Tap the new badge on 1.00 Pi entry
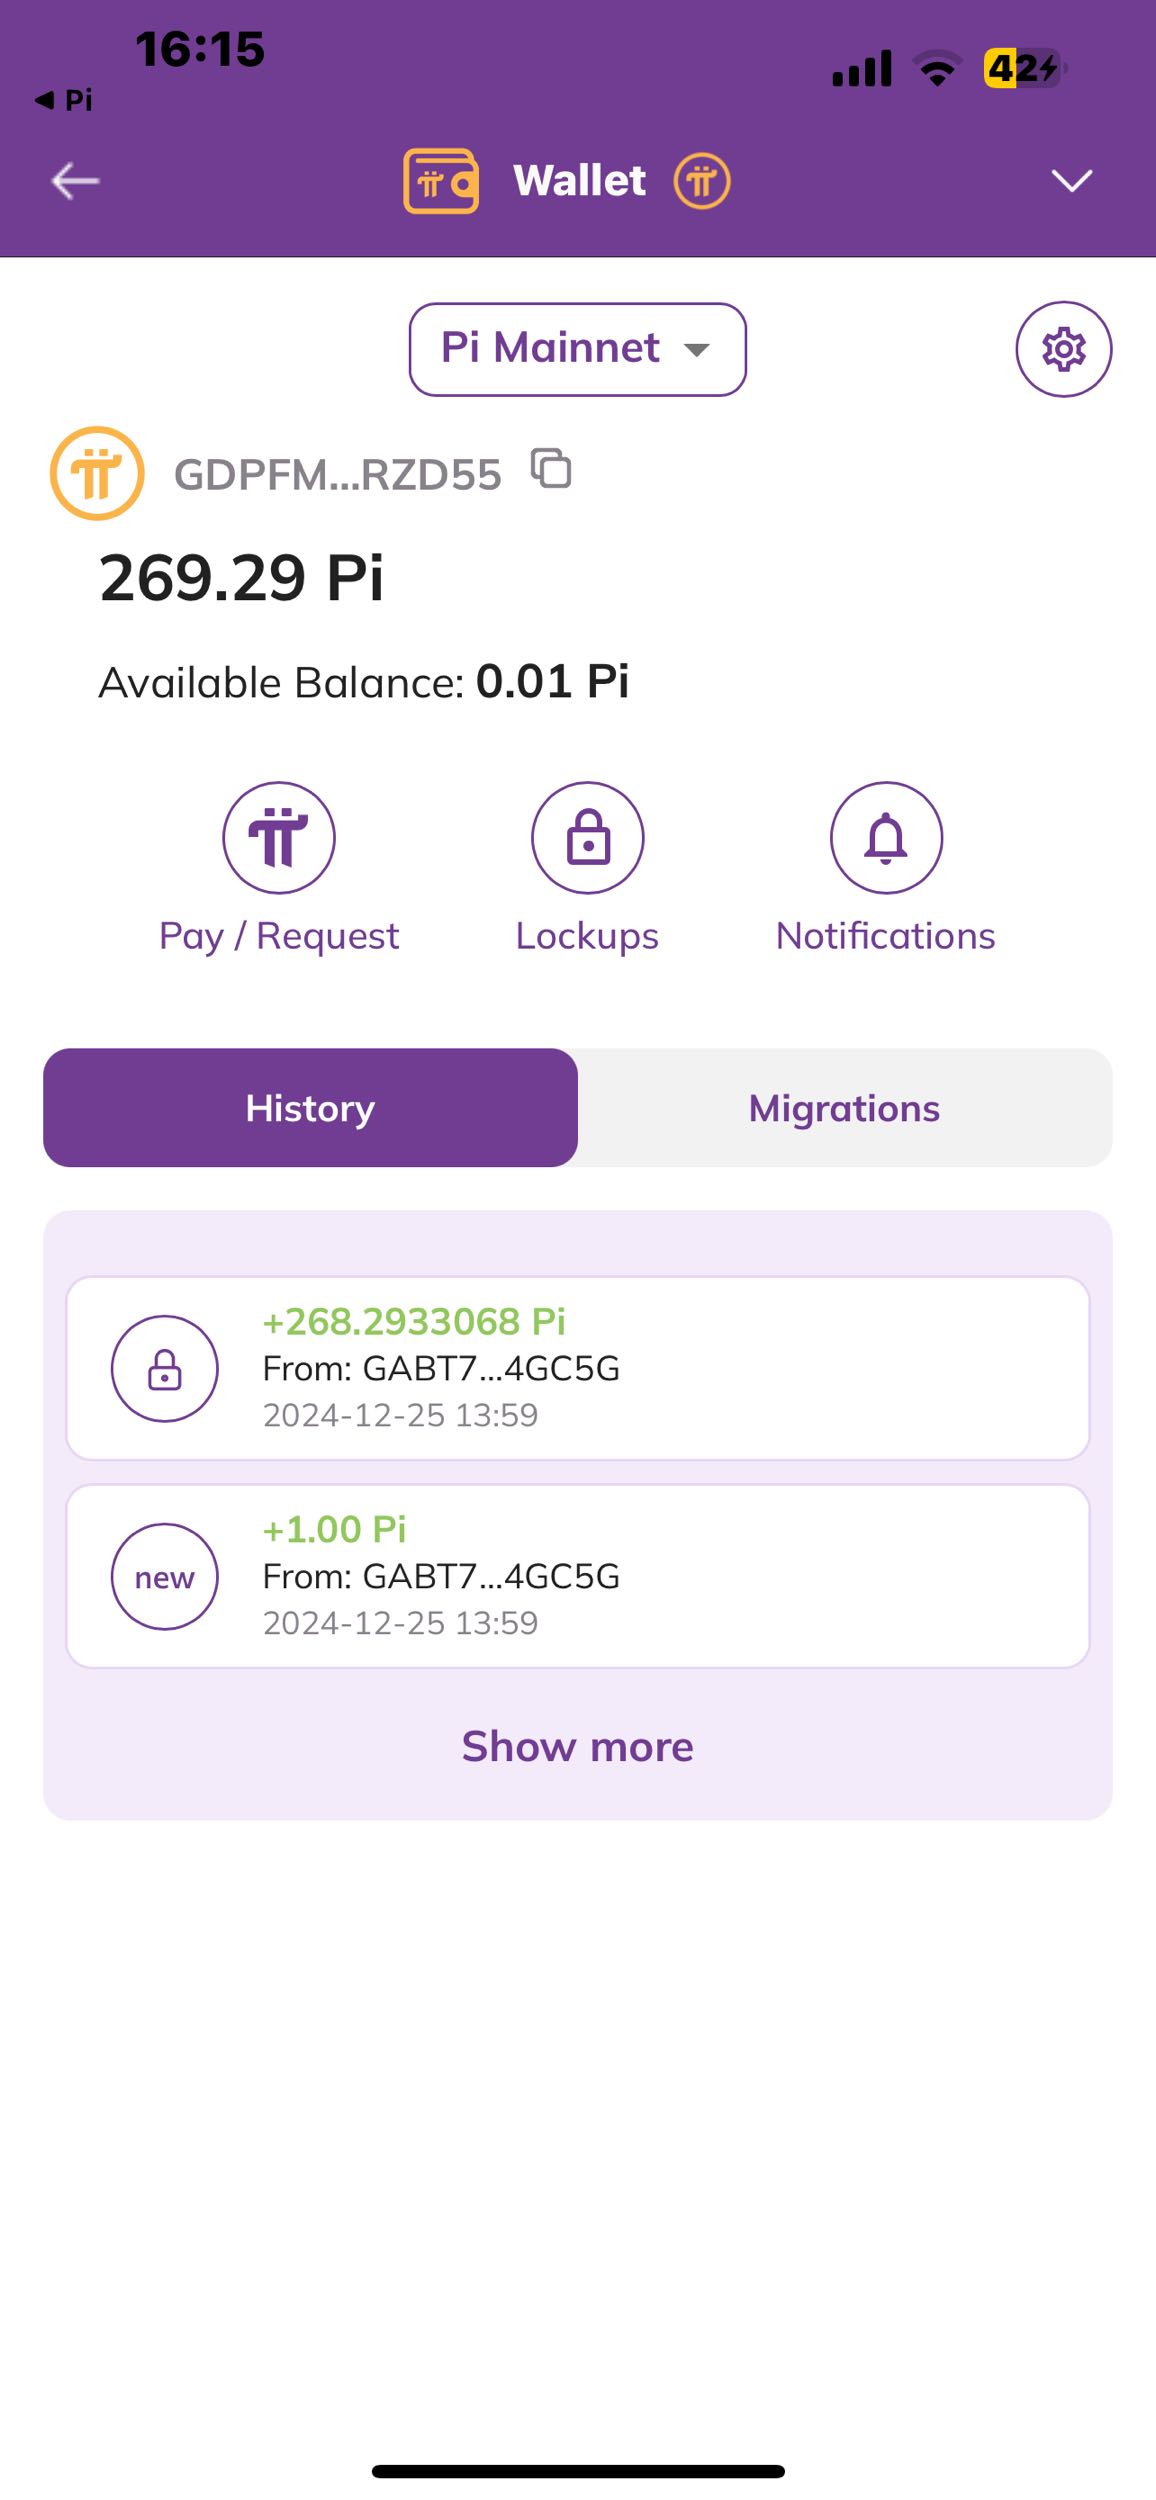 (165, 1577)
